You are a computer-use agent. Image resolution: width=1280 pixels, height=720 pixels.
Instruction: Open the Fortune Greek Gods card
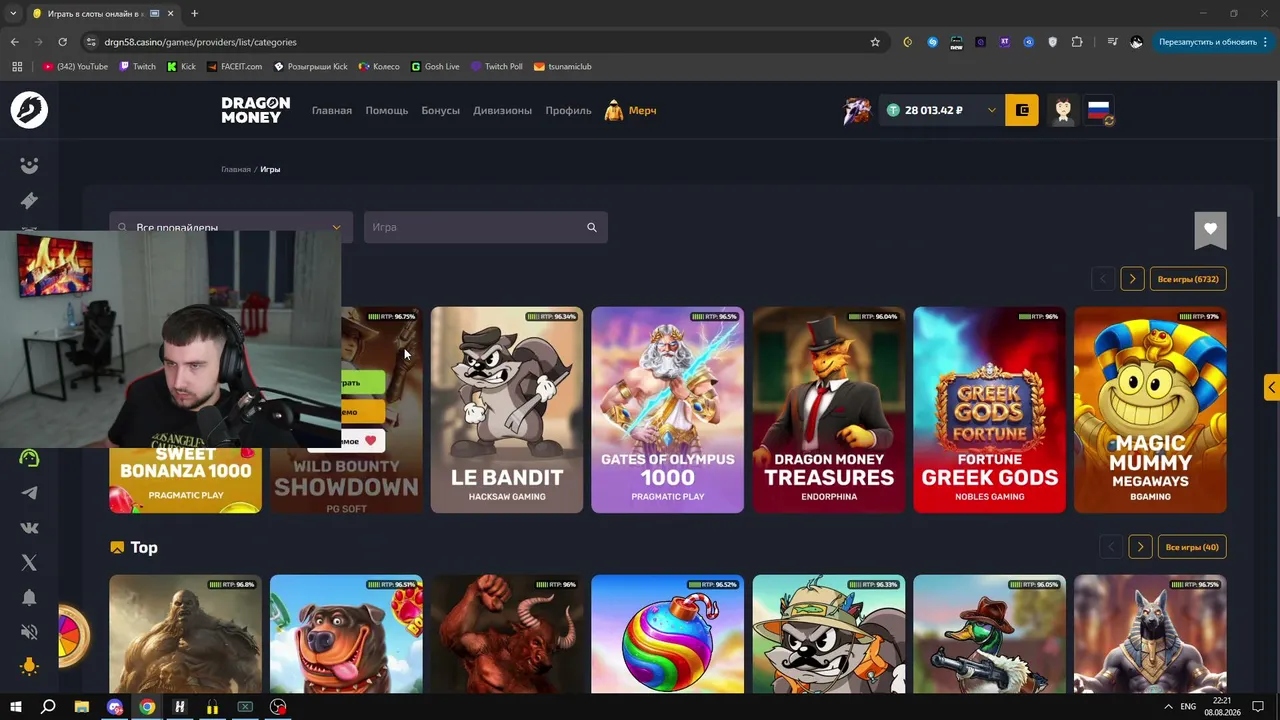[990, 410]
